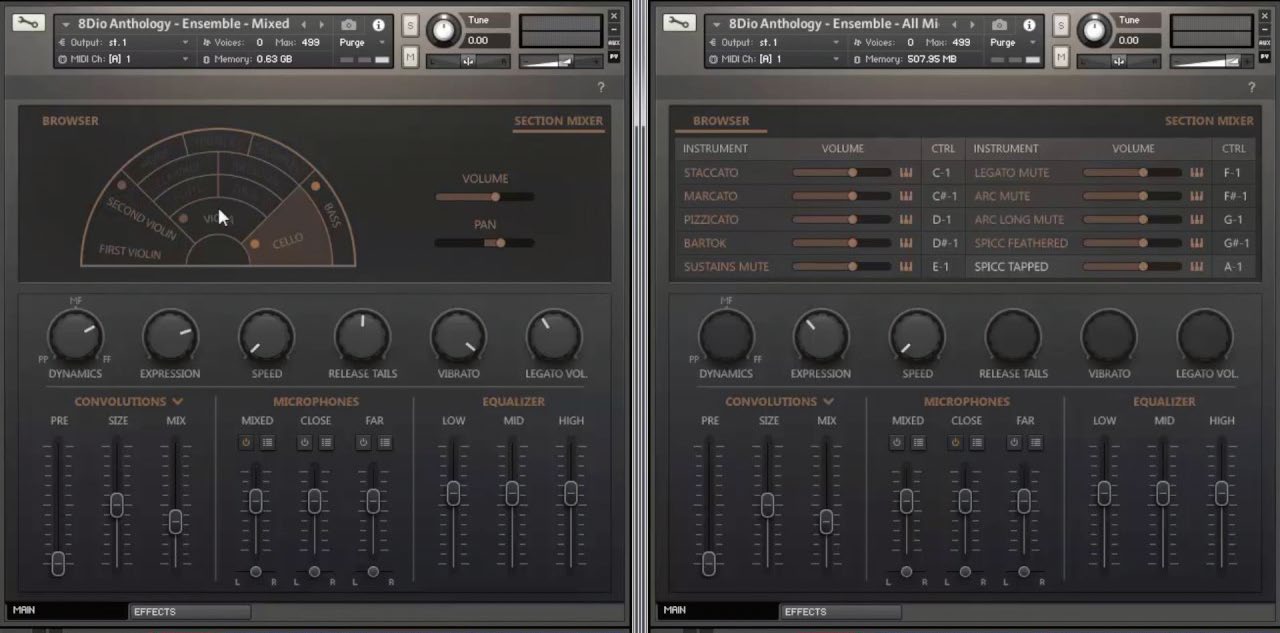This screenshot has height=633, width=1280.
Task: Select FIRST VIOLIN section in seating chart
Action: click(130, 250)
